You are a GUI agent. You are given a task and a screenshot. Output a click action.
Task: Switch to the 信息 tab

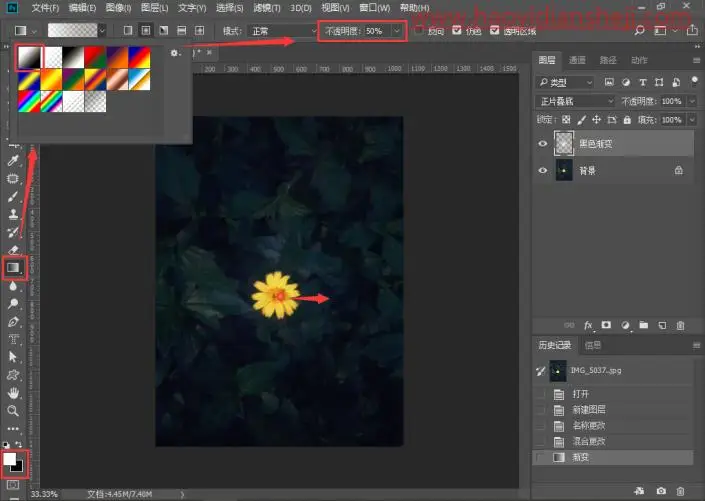pyautogui.click(x=593, y=345)
